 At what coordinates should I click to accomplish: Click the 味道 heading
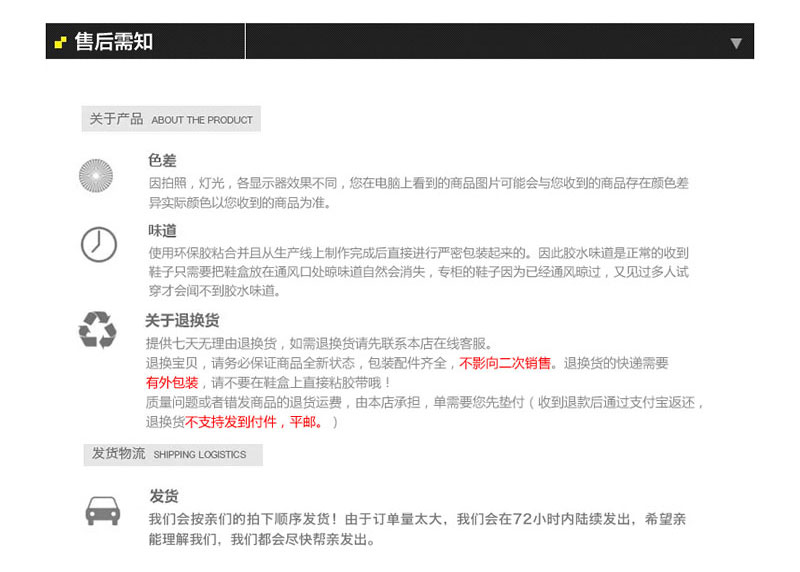tap(162, 231)
